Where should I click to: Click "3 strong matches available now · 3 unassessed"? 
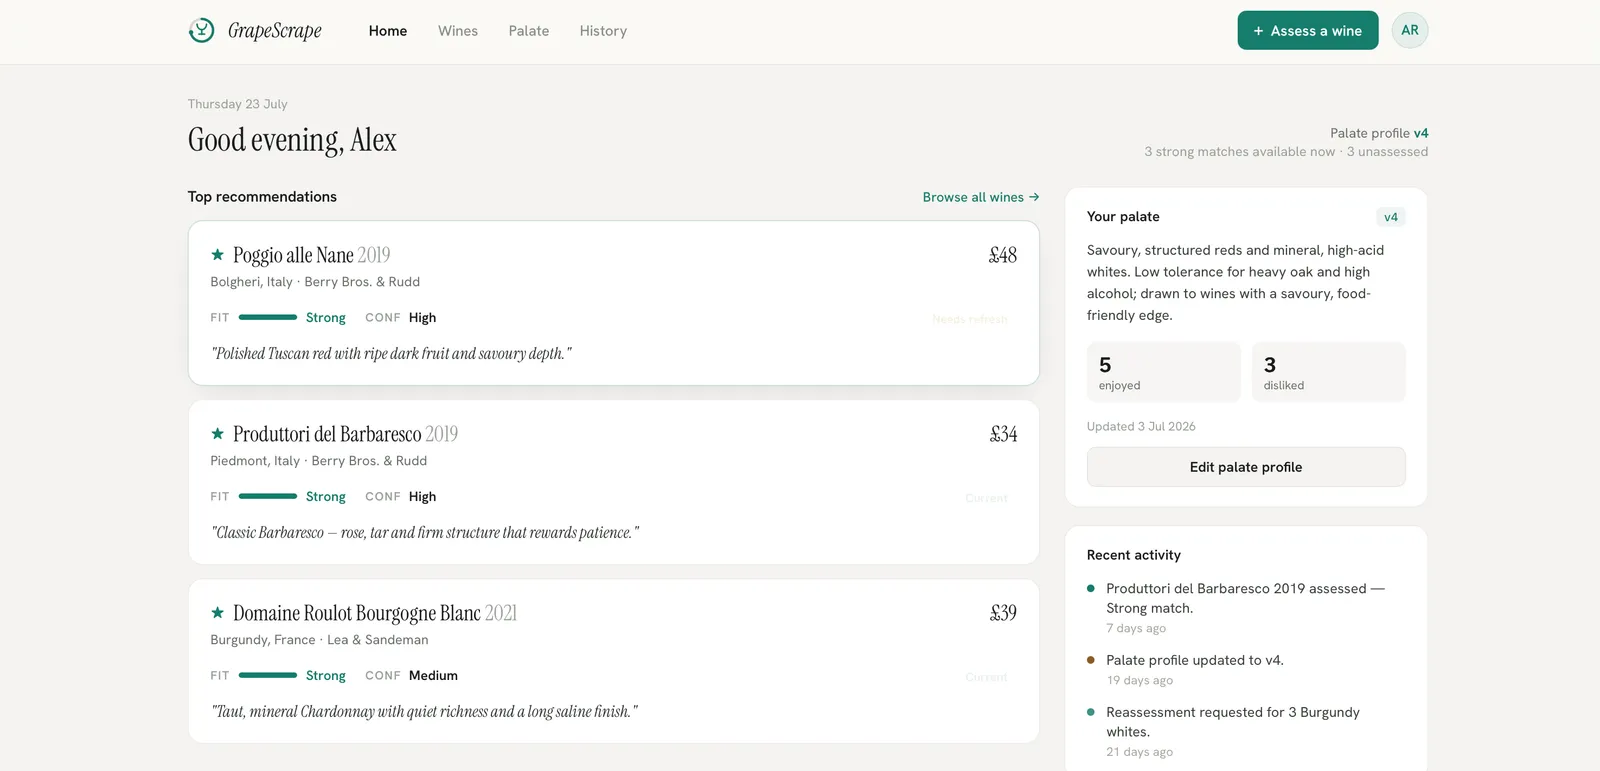point(1286,152)
